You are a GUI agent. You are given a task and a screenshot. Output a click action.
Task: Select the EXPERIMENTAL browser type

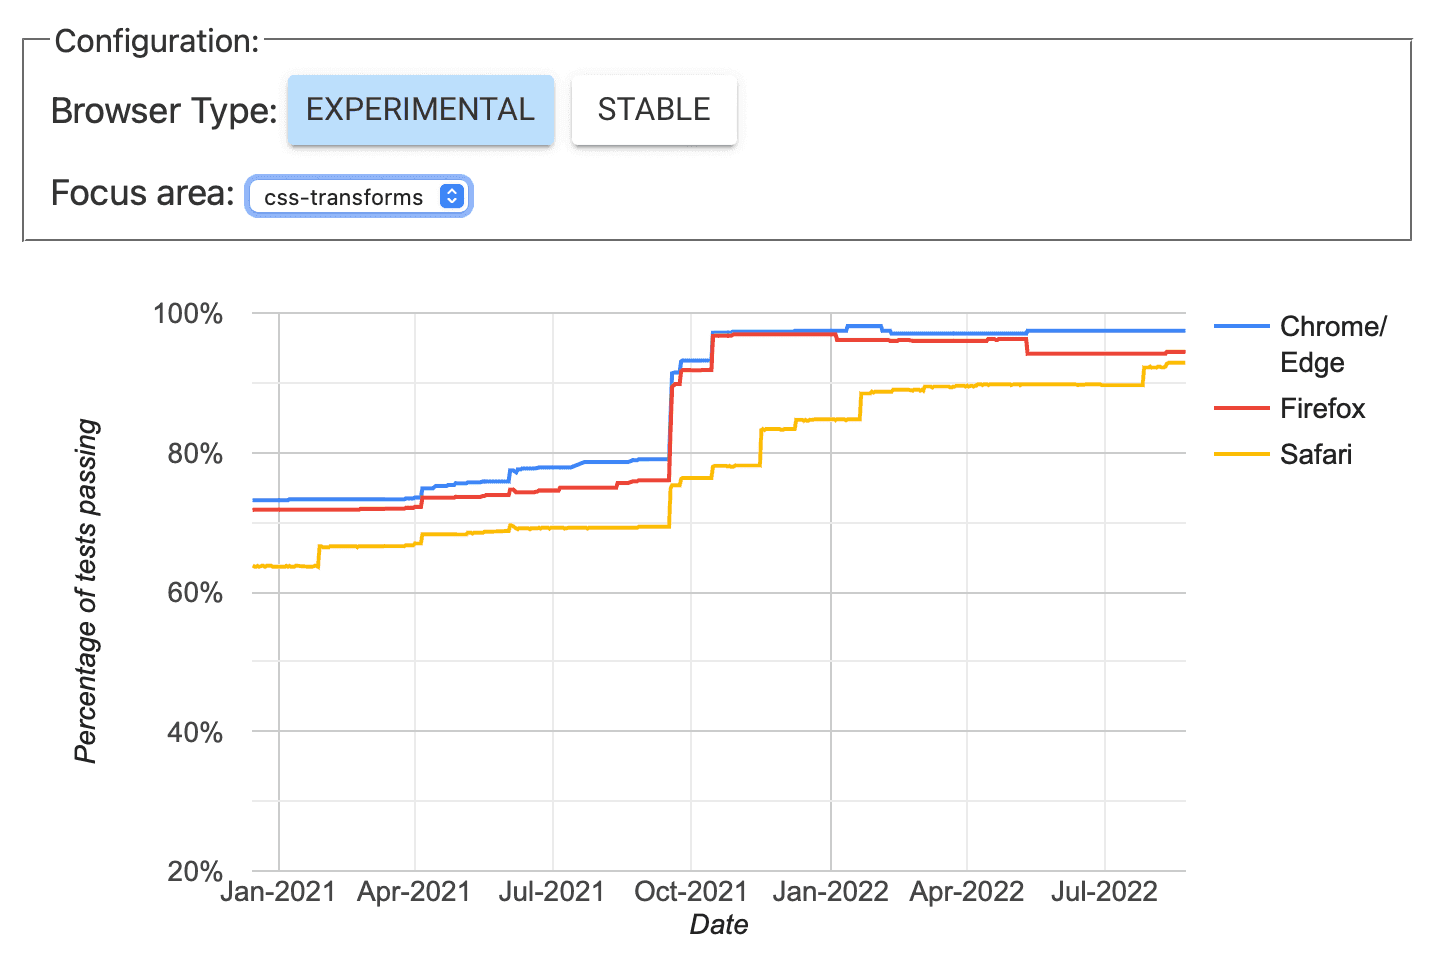pos(420,110)
